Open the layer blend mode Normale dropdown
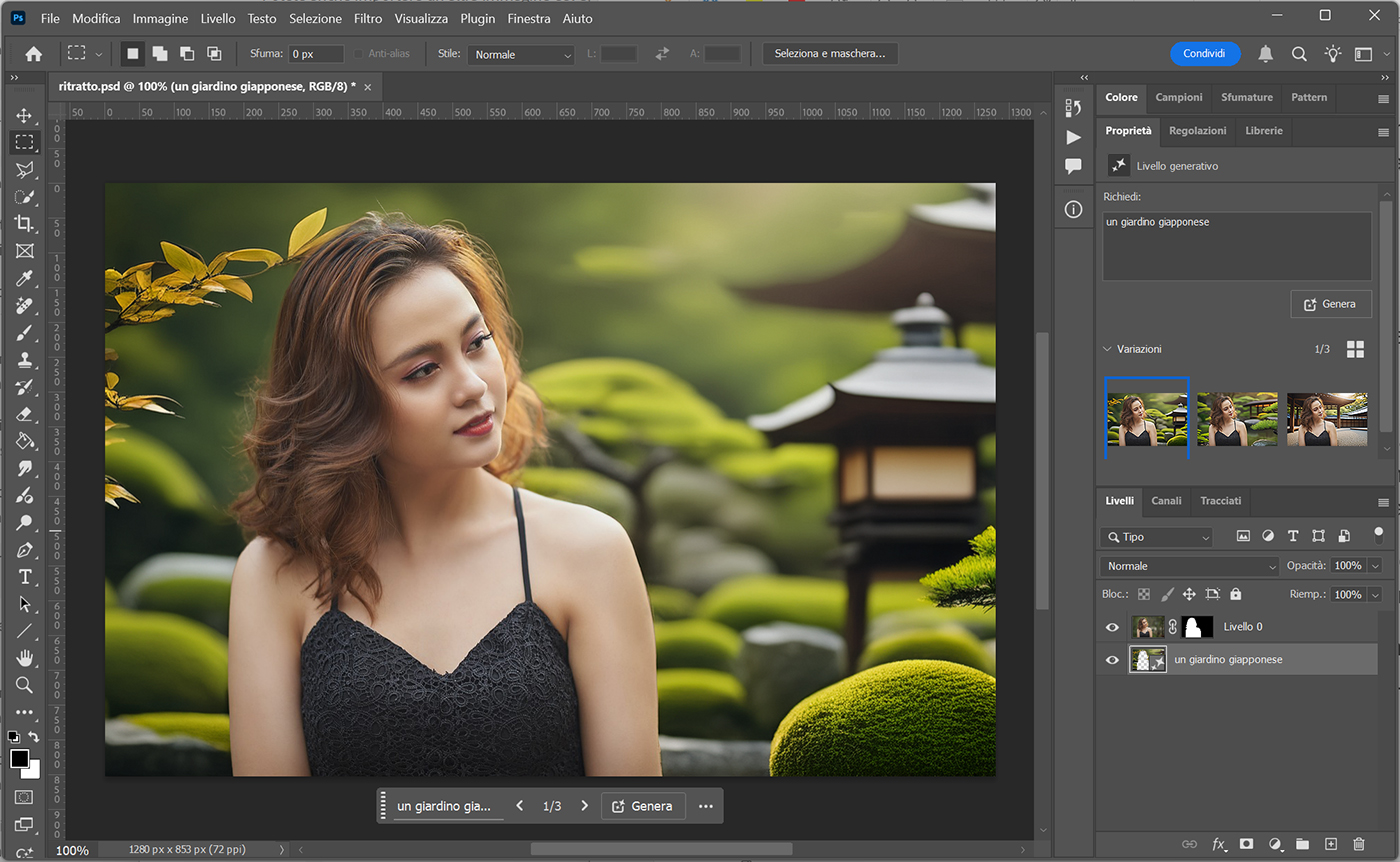 click(x=1189, y=566)
